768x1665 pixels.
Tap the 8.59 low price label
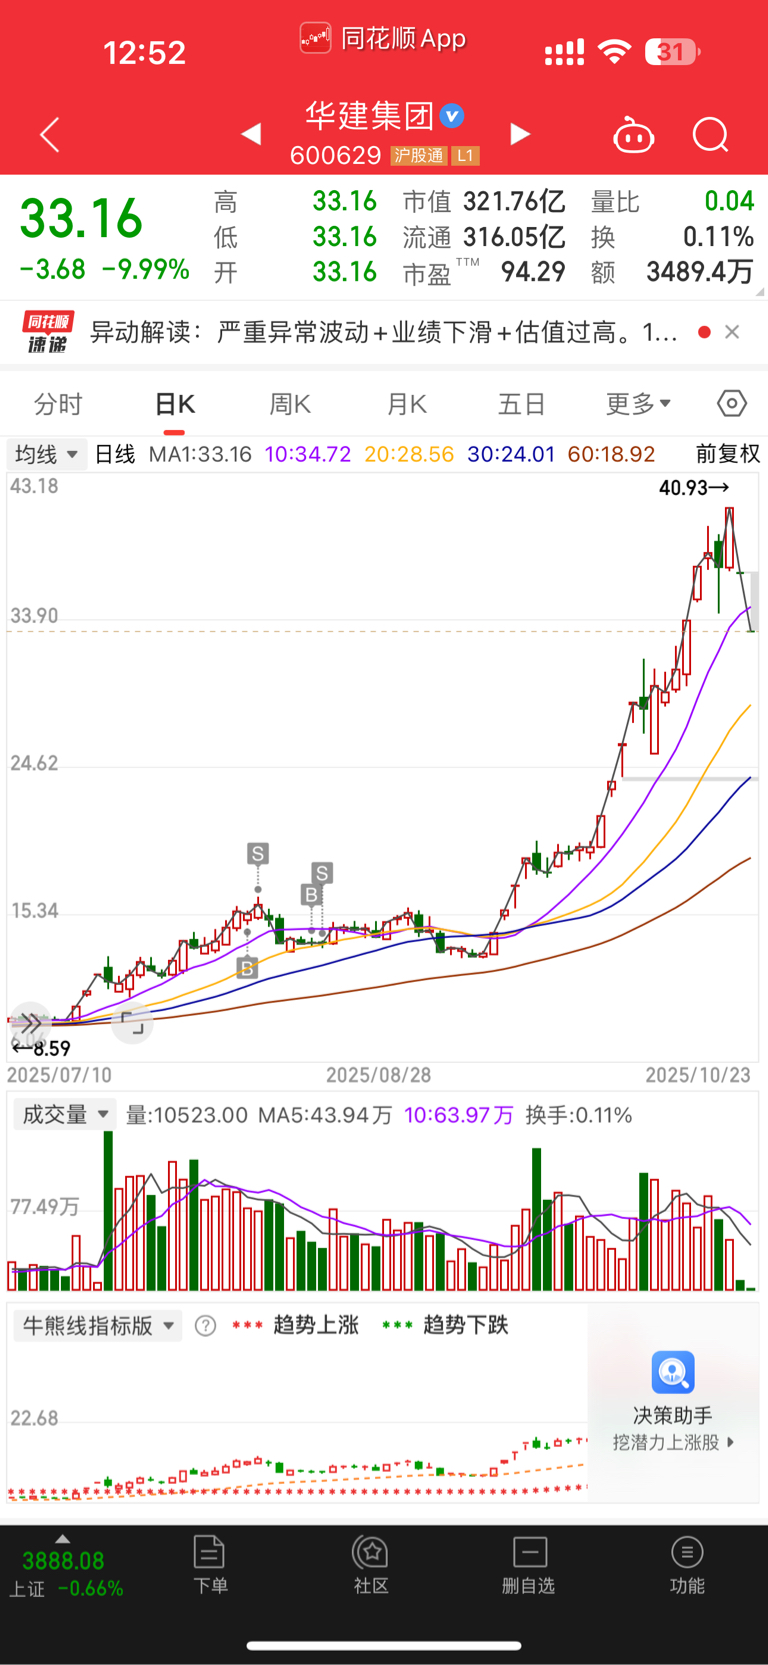(41, 1049)
